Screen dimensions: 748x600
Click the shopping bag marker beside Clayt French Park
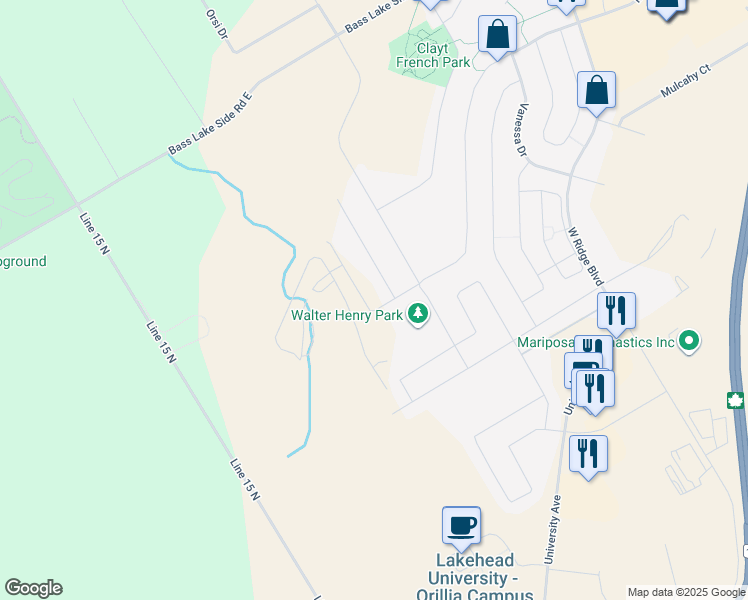pyautogui.click(x=498, y=35)
